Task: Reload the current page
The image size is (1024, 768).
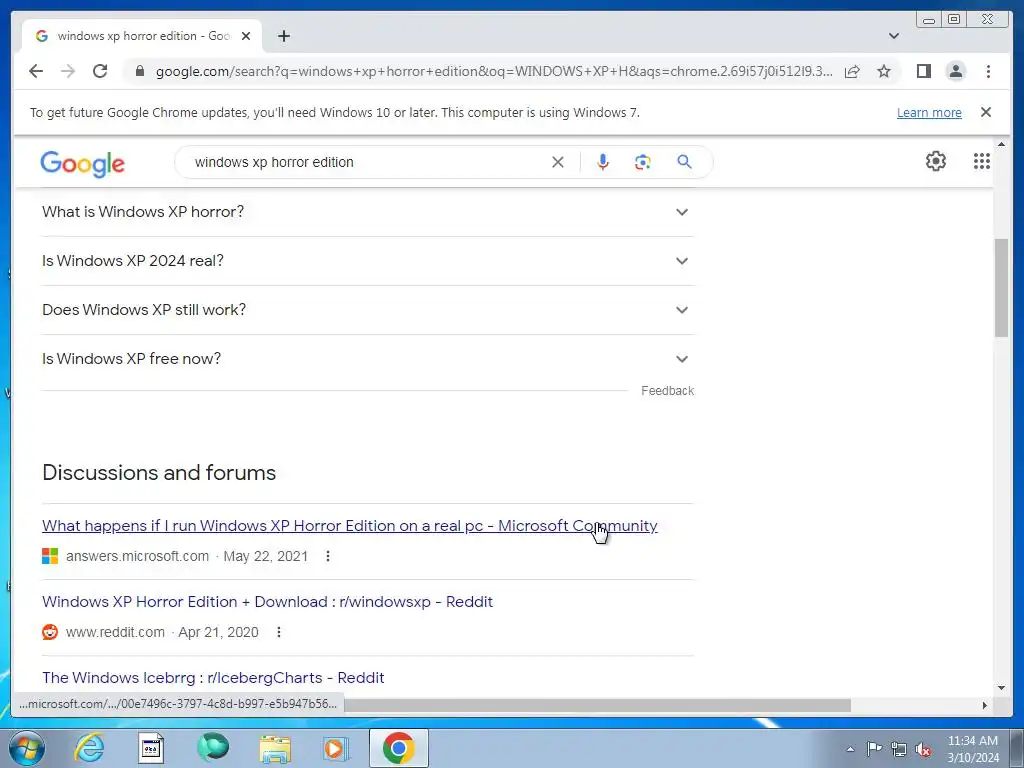Action: pos(100,71)
